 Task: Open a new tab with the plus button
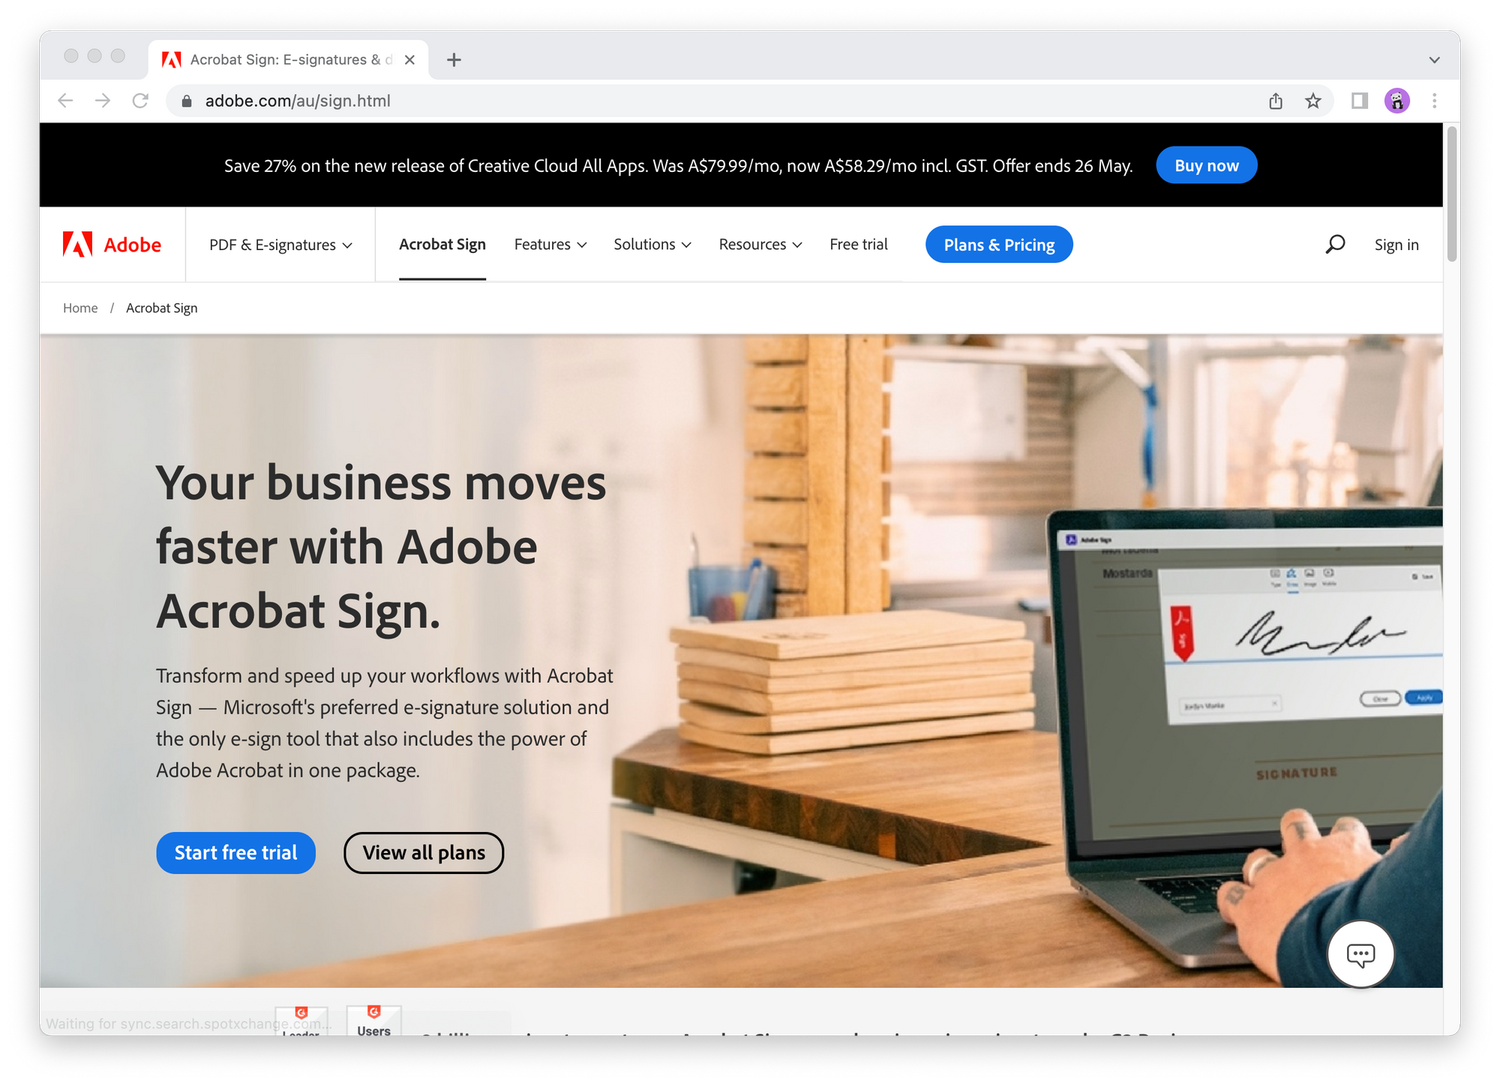pos(454,60)
